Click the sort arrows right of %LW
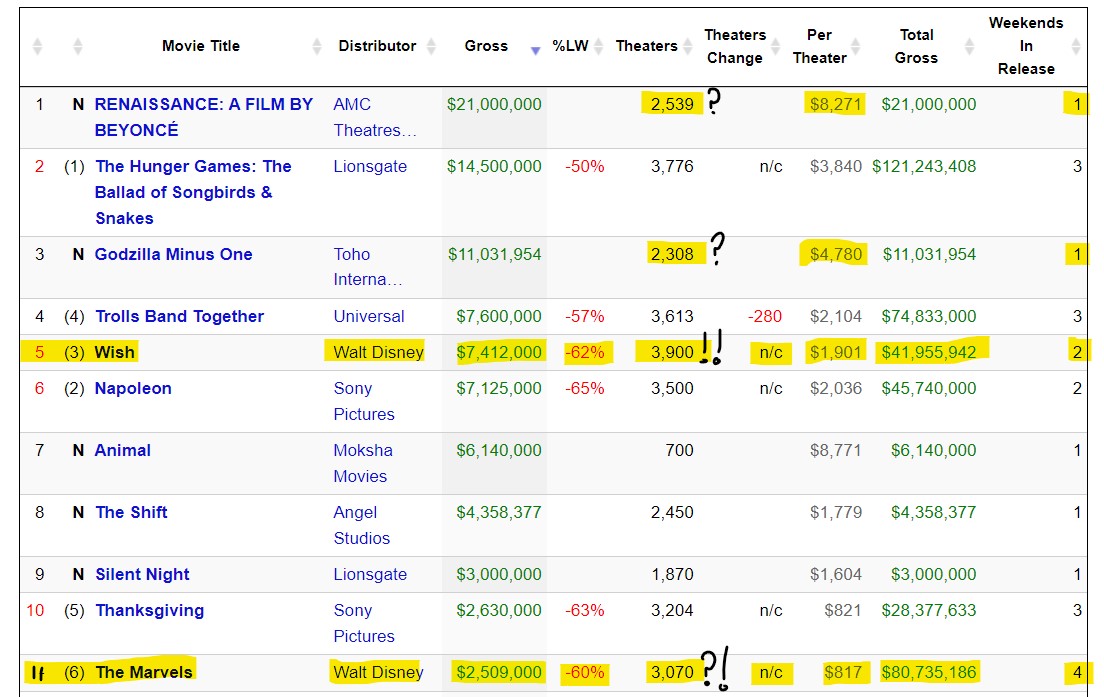 click(x=598, y=46)
